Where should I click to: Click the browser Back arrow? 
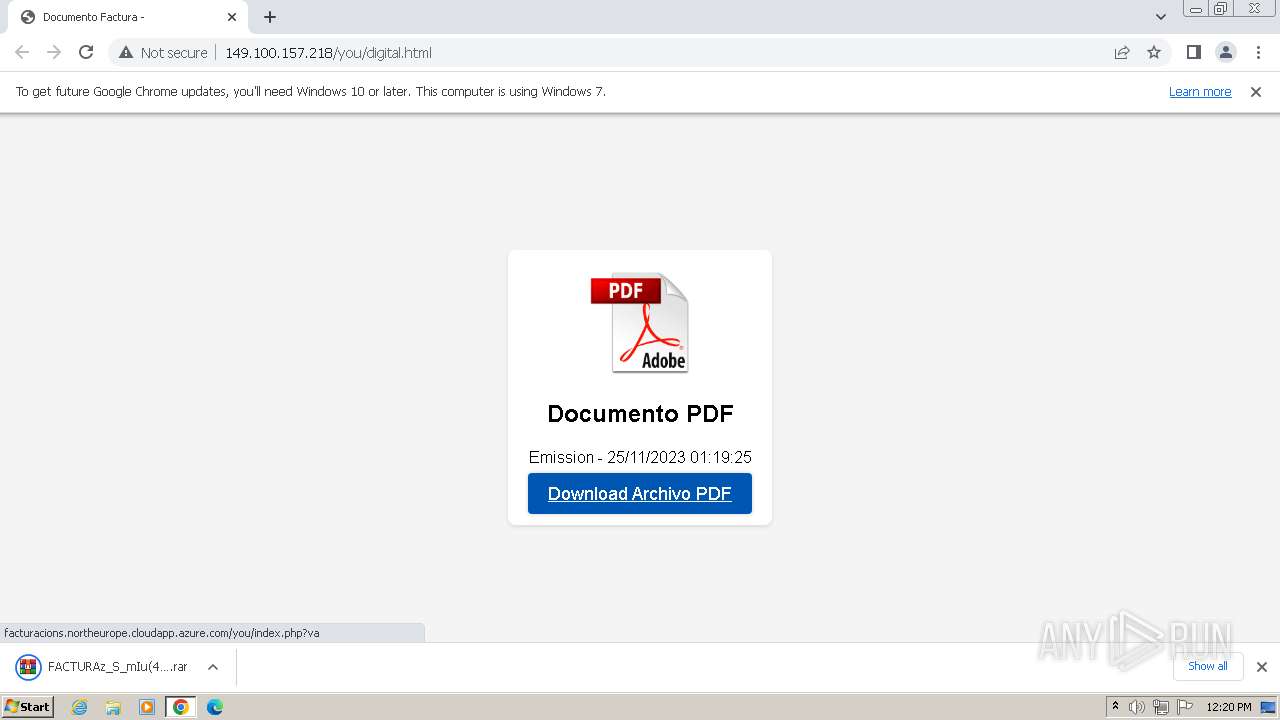point(22,52)
